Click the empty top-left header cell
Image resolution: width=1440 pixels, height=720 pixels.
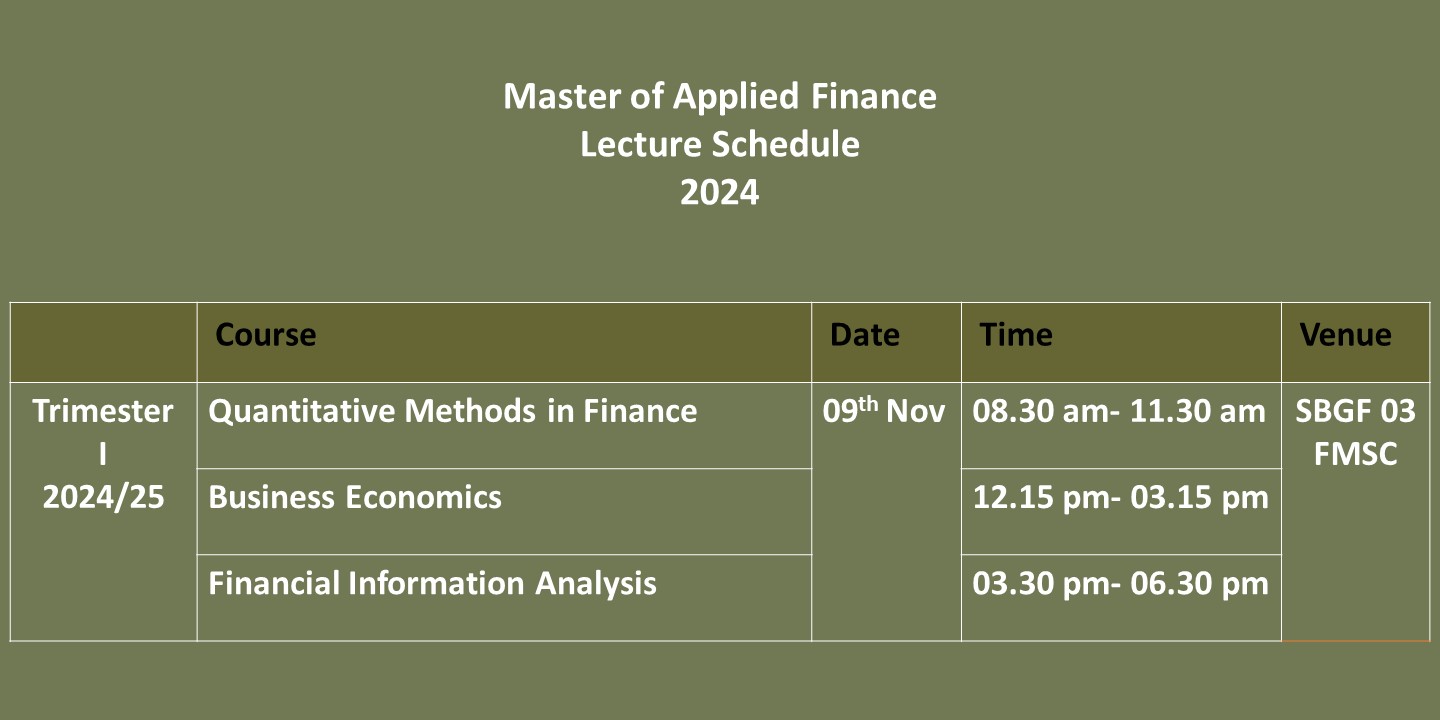coord(104,342)
